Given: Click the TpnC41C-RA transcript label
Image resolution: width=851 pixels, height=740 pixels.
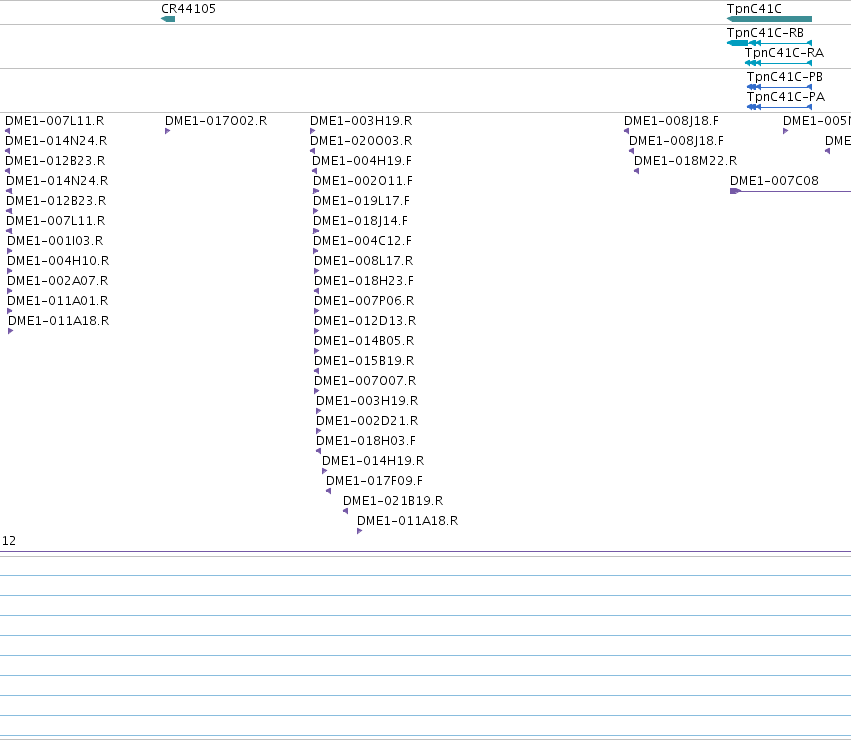Looking at the screenshot, I should [x=784, y=53].
